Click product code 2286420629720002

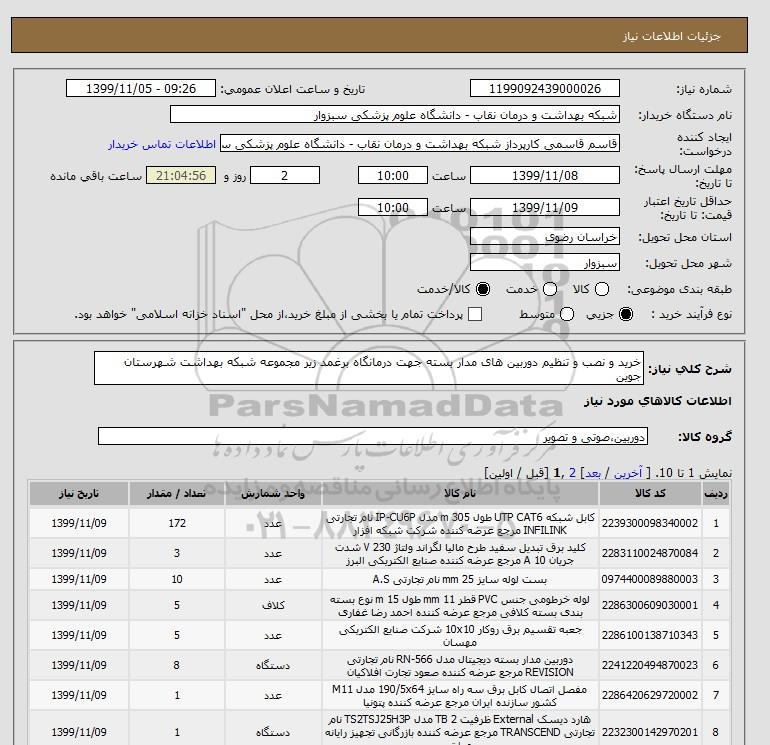pyautogui.click(x=650, y=695)
